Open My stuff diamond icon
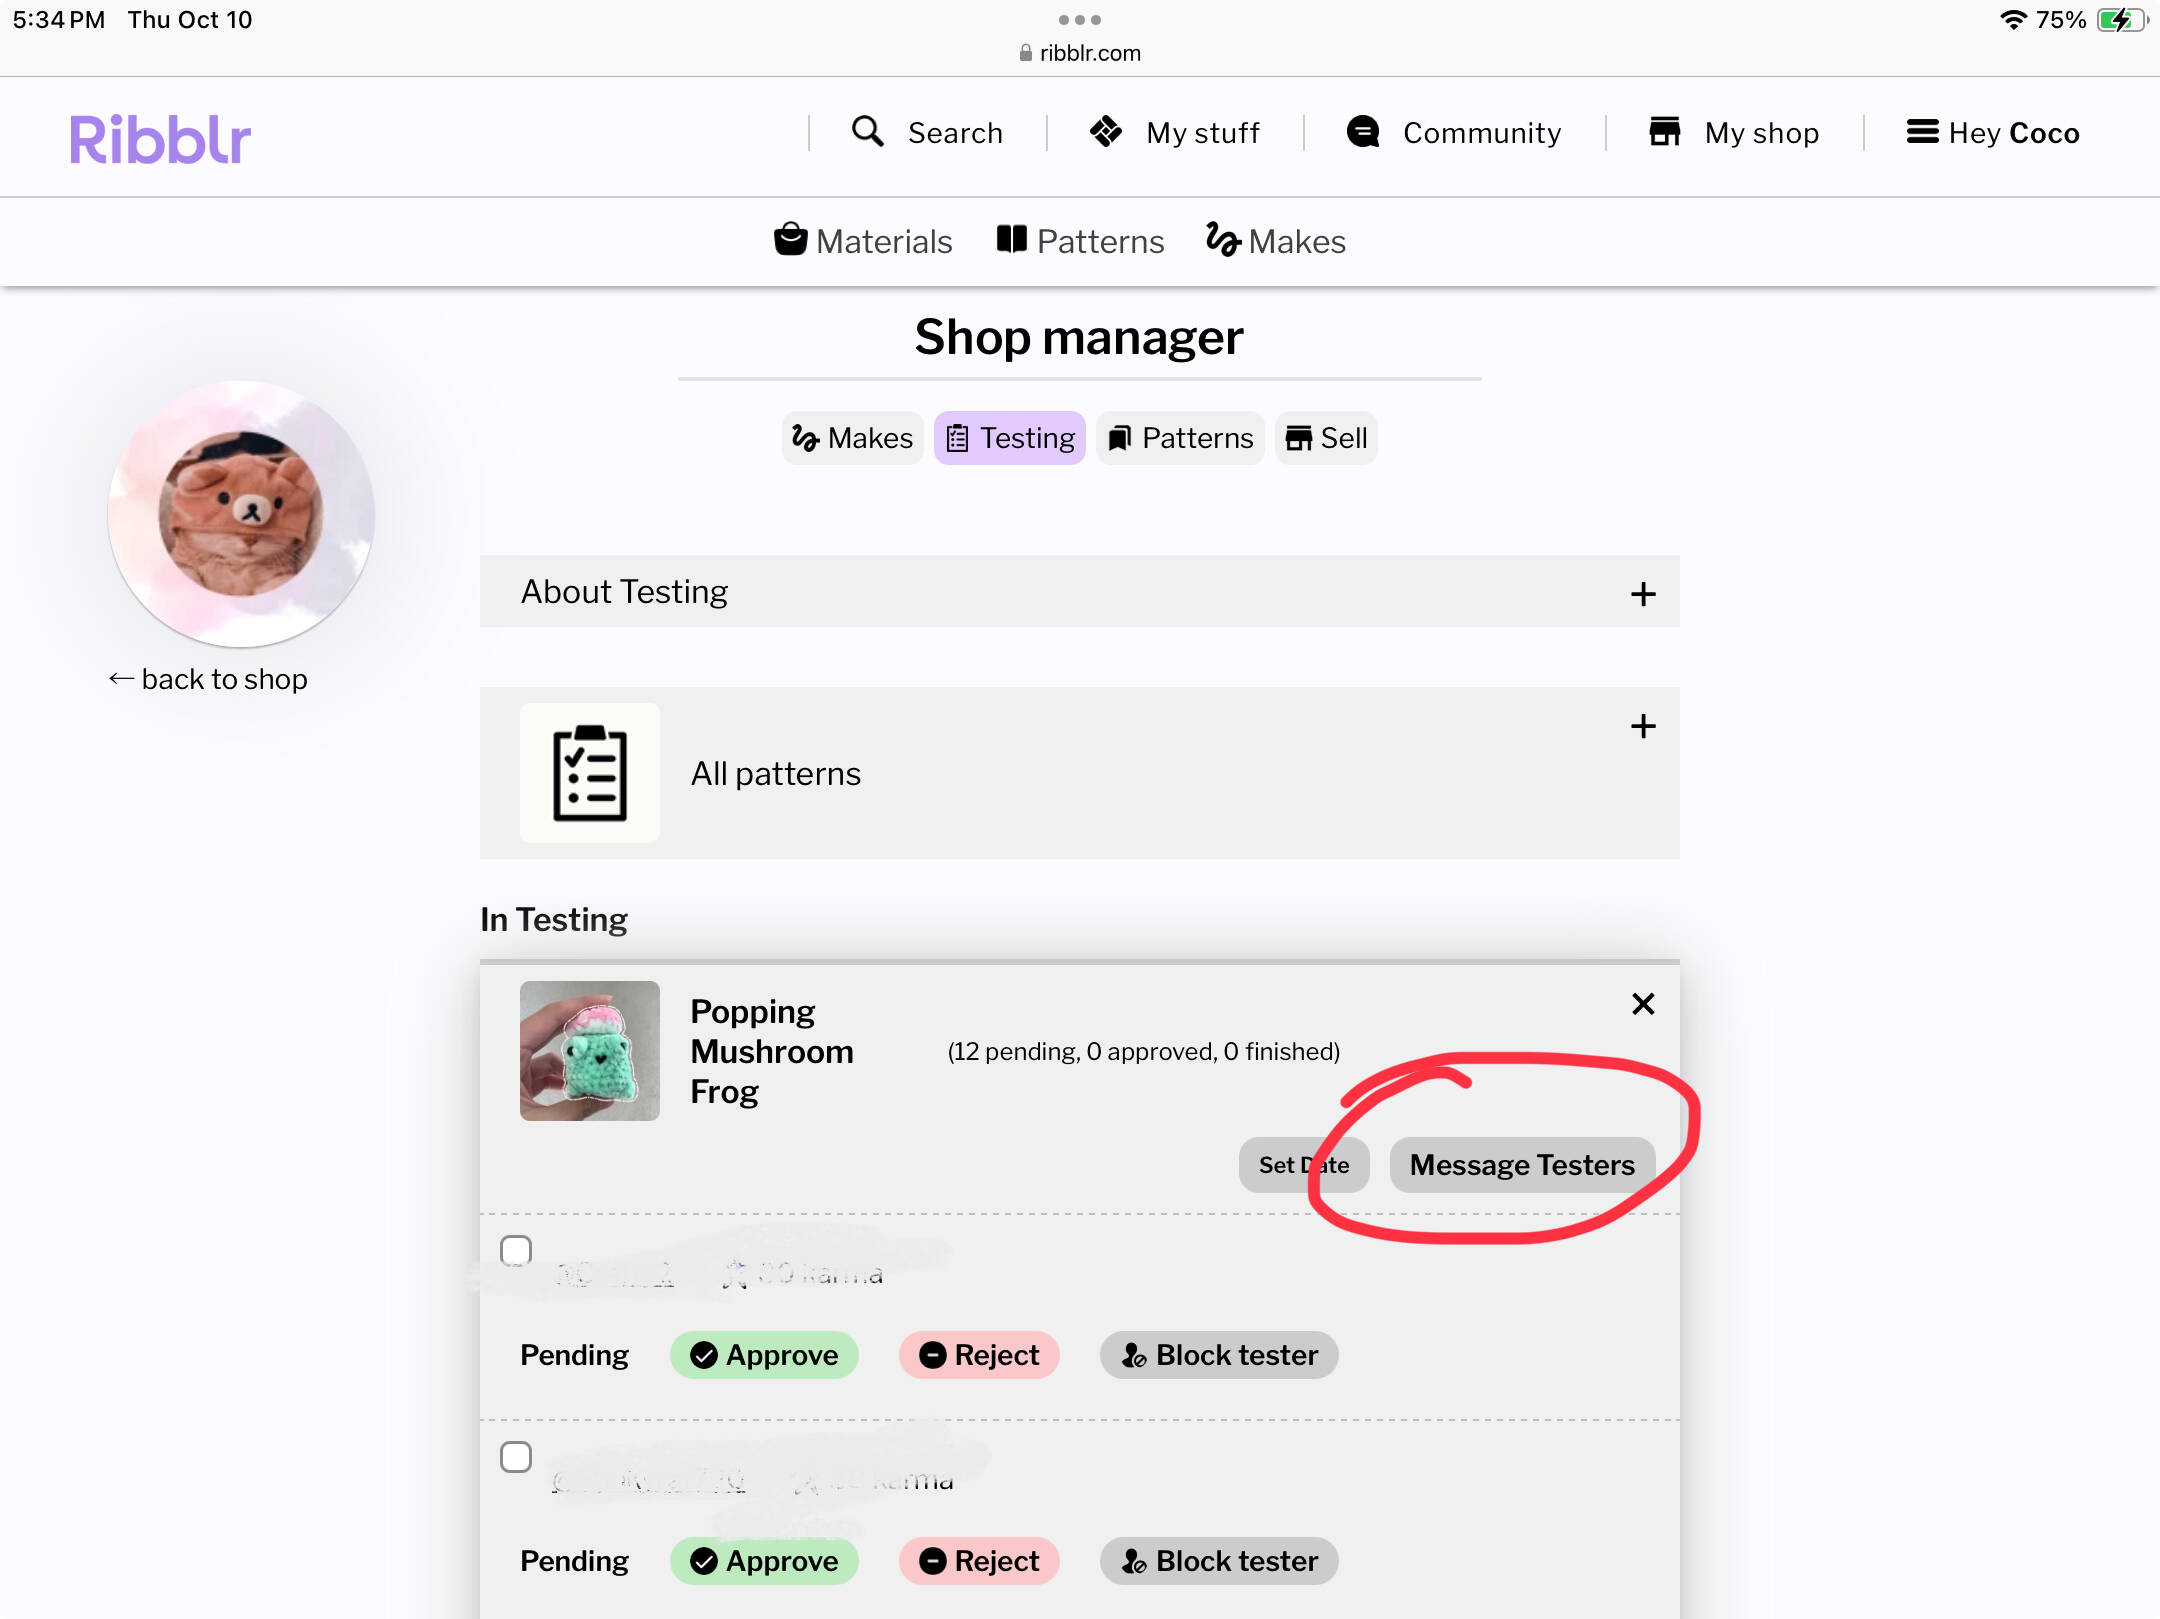 tap(1106, 132)
